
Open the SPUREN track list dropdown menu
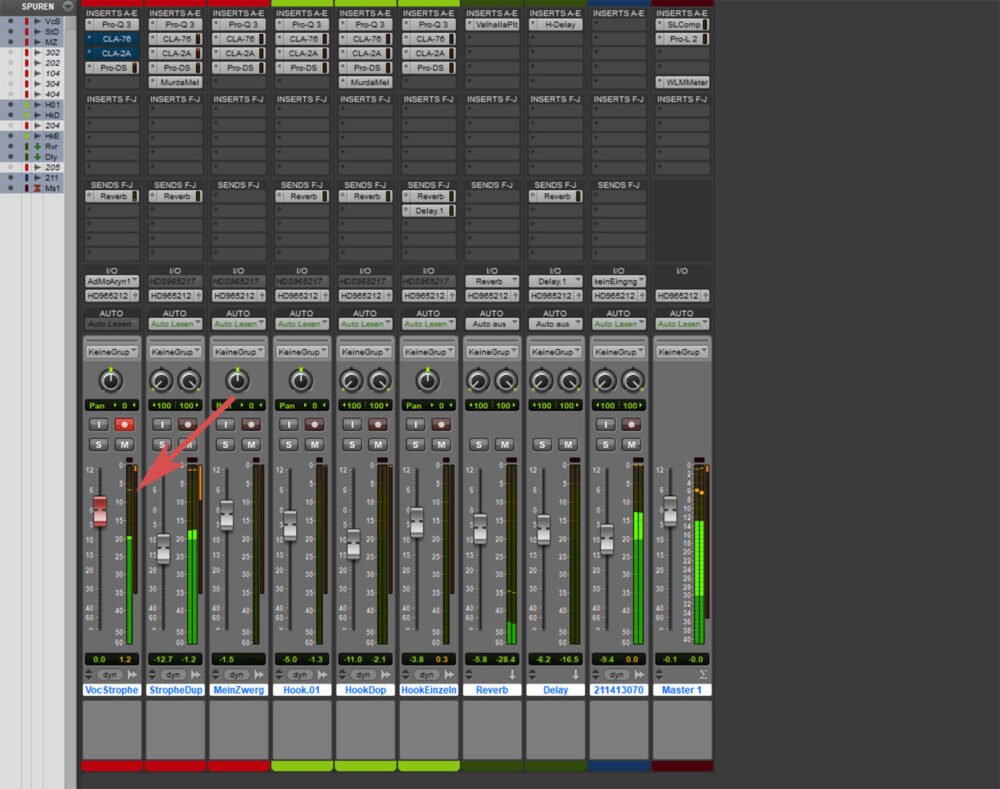pyautogui.click(x=68, y=6)
